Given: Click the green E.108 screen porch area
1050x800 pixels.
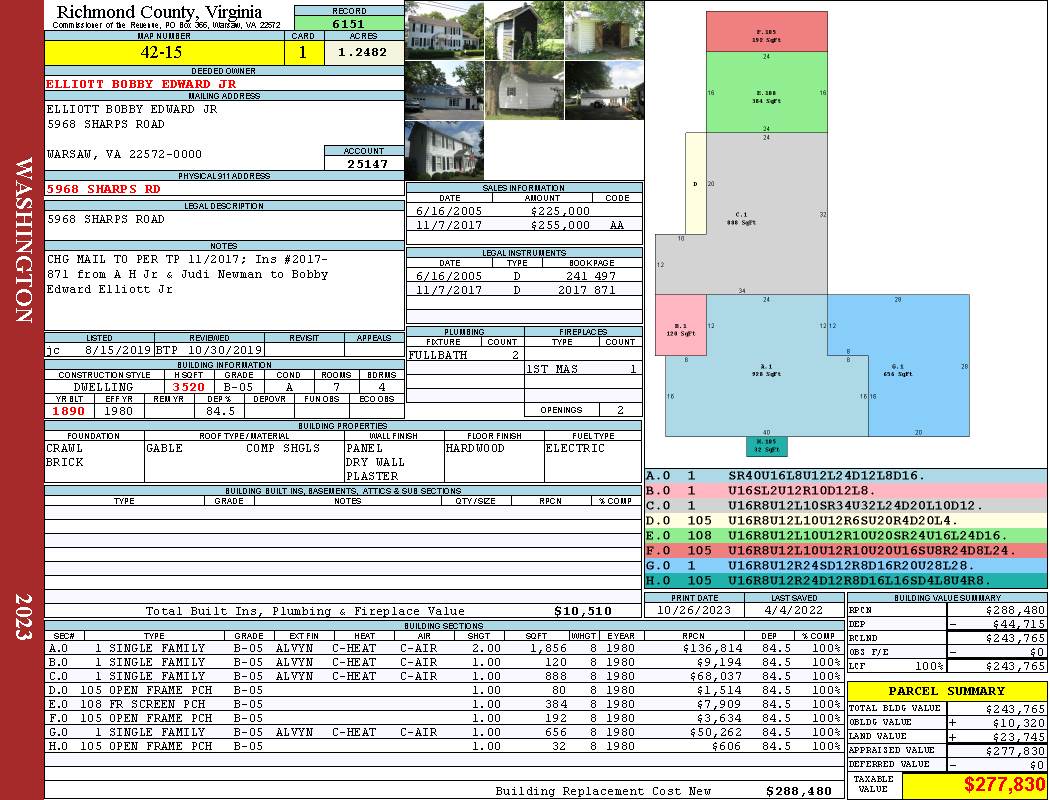Looking at the screenshot, I should (766, 92).
